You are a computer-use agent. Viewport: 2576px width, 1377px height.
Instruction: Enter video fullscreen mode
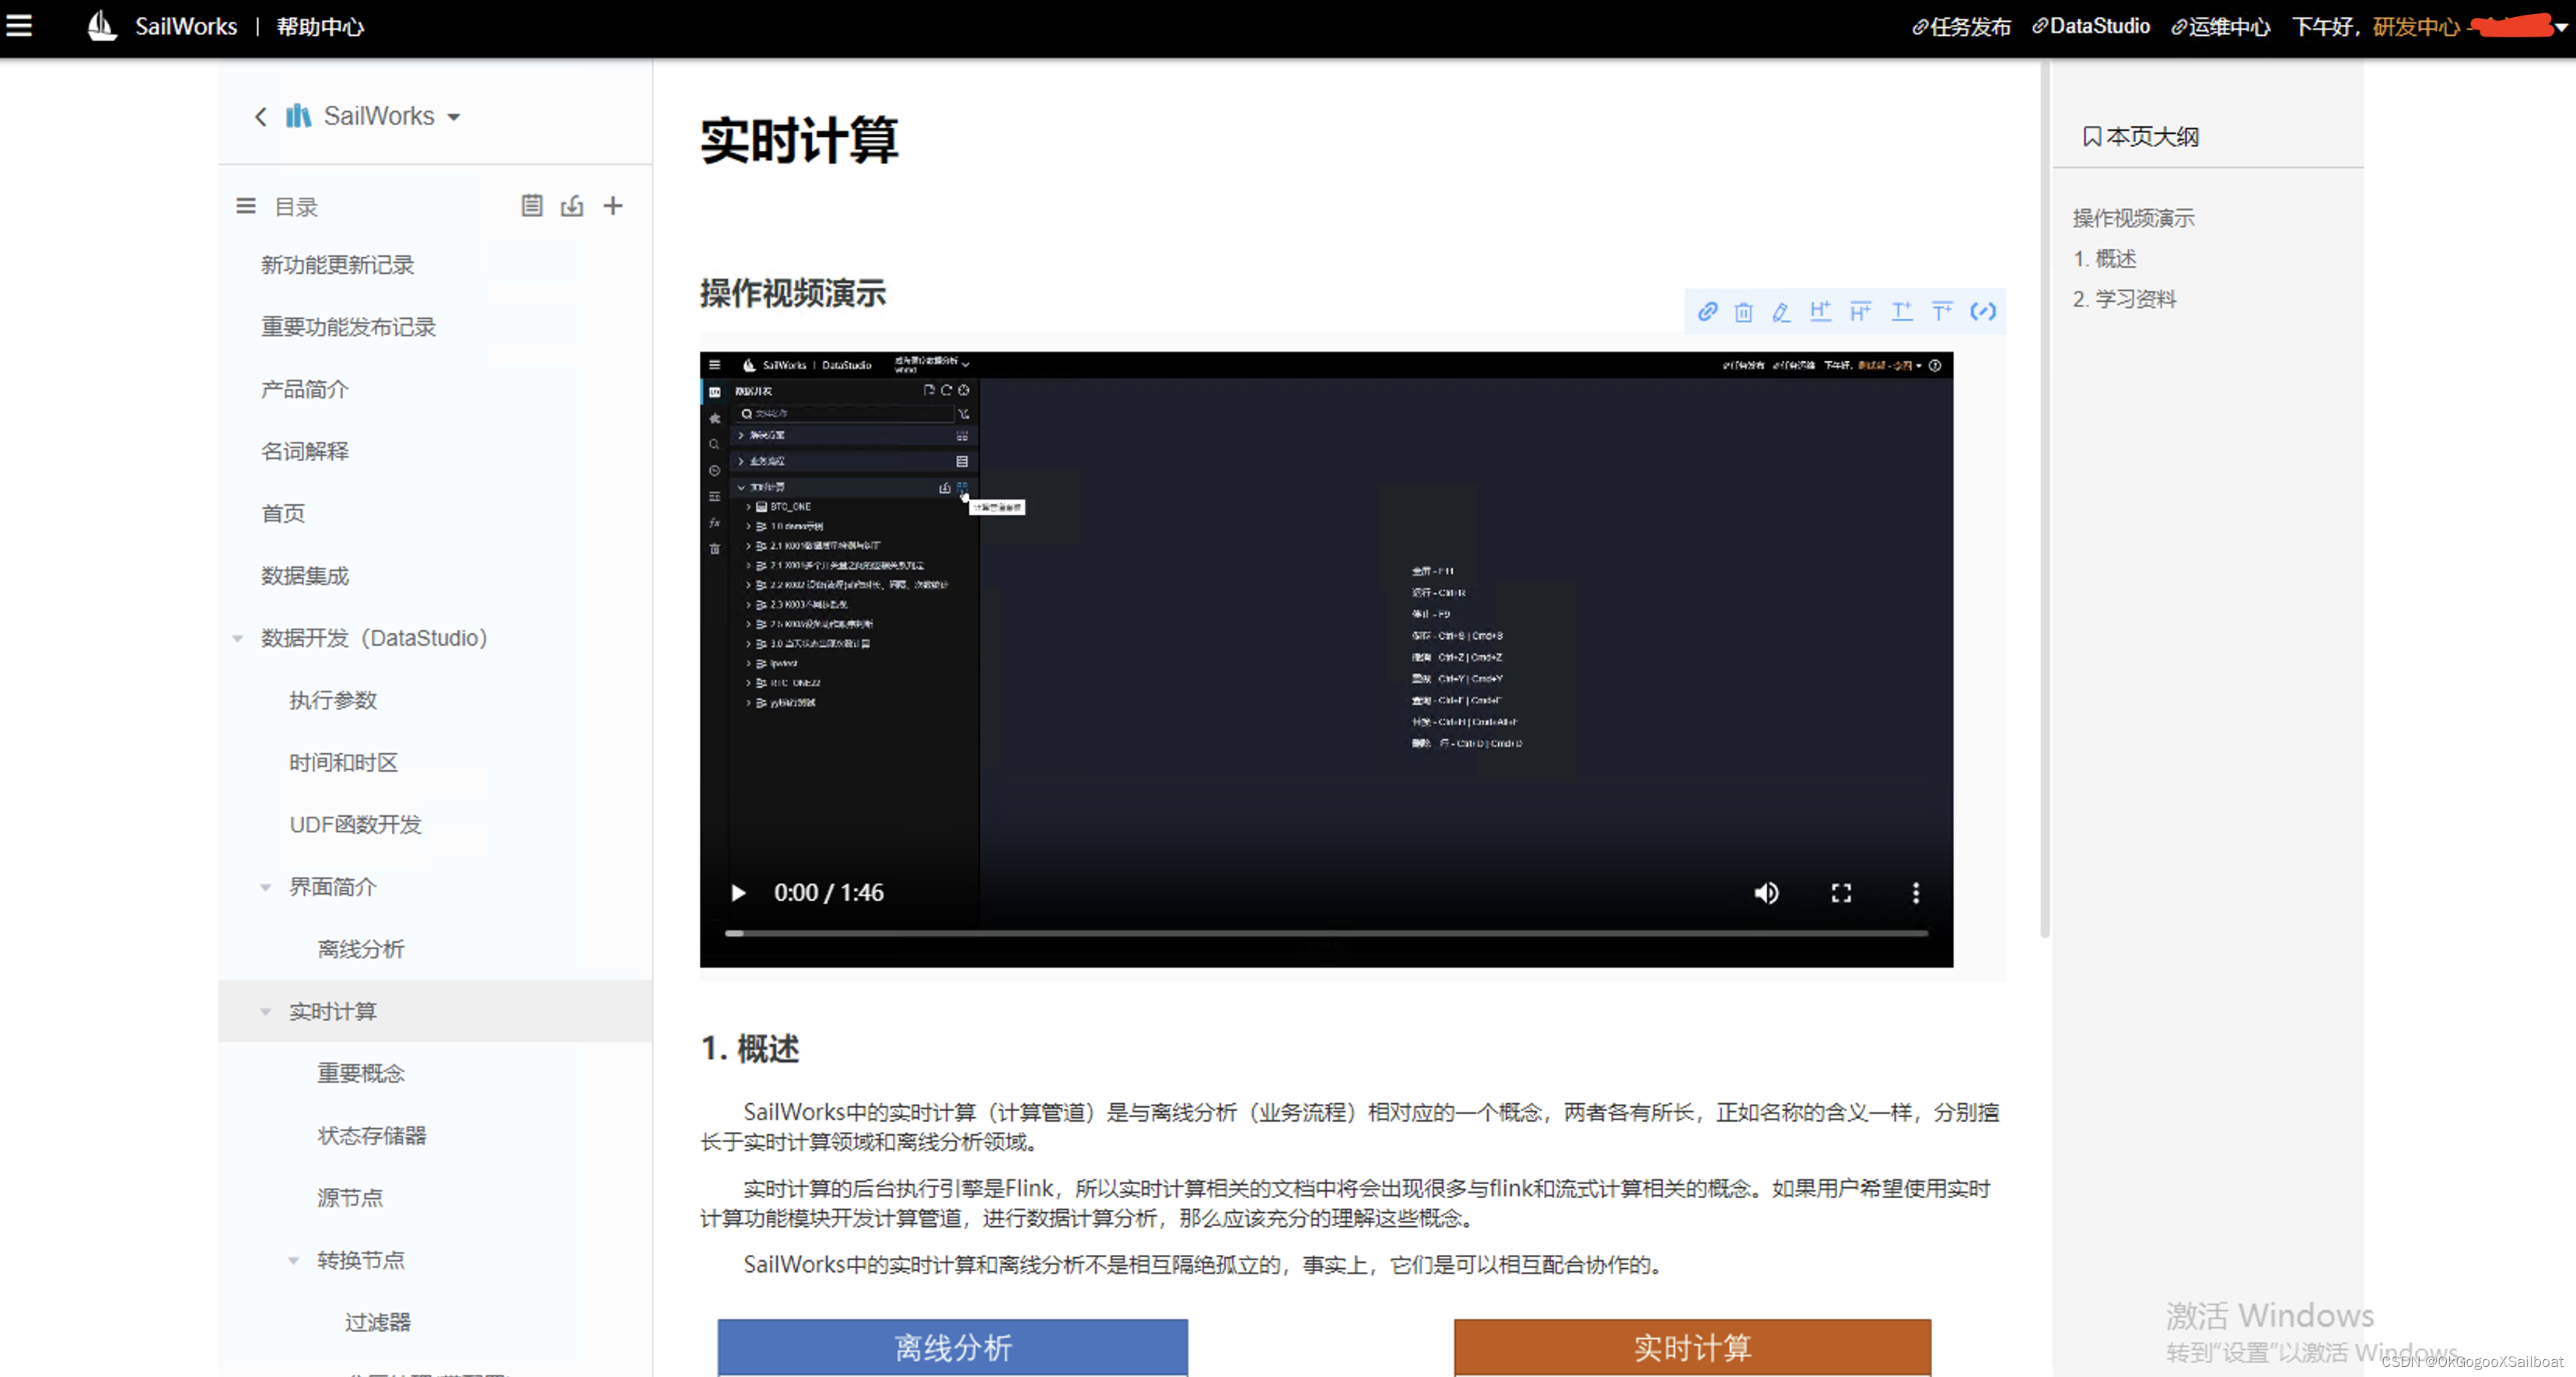(1841, 892)
